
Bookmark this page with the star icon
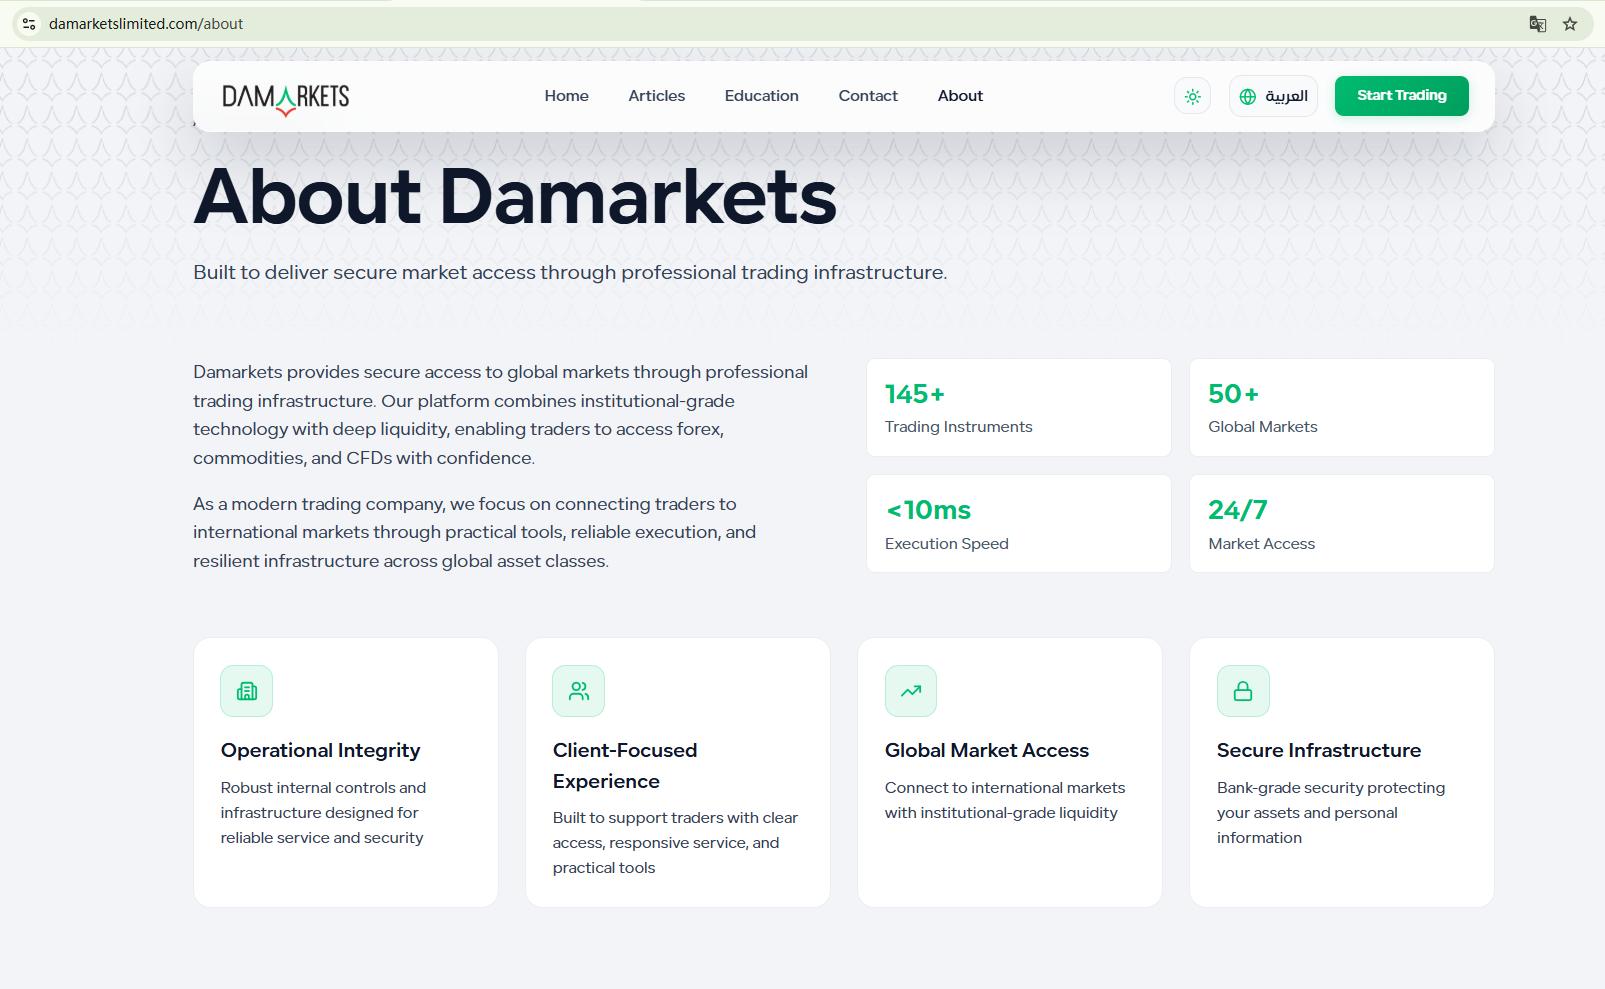click(1570, 24)
